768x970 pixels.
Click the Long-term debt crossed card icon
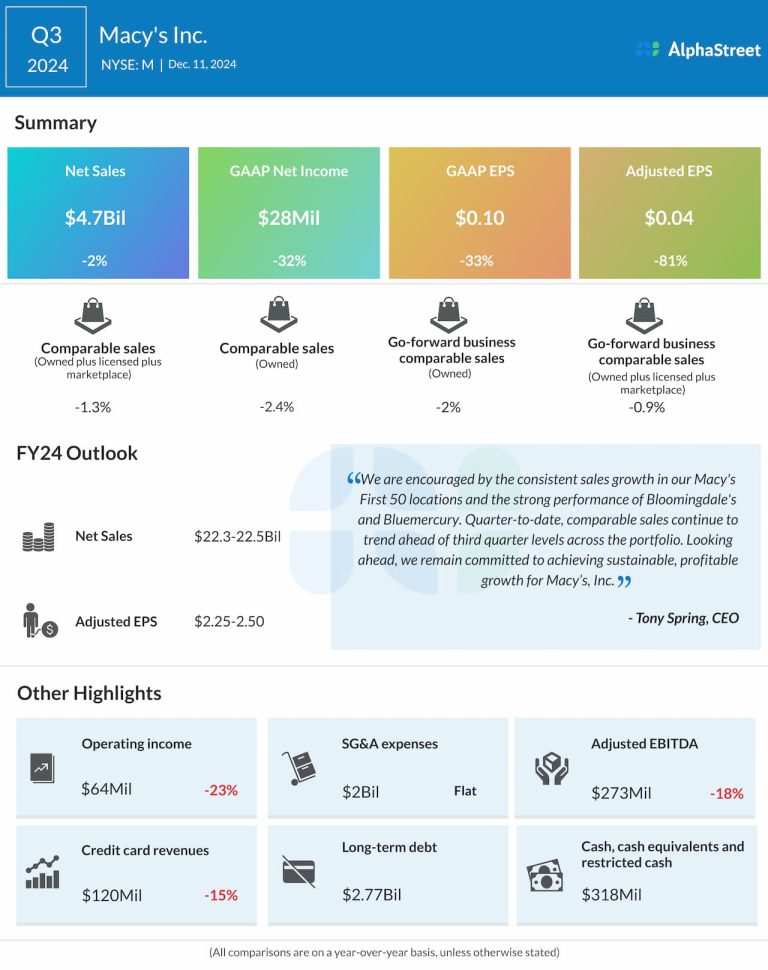coord(298,871)
